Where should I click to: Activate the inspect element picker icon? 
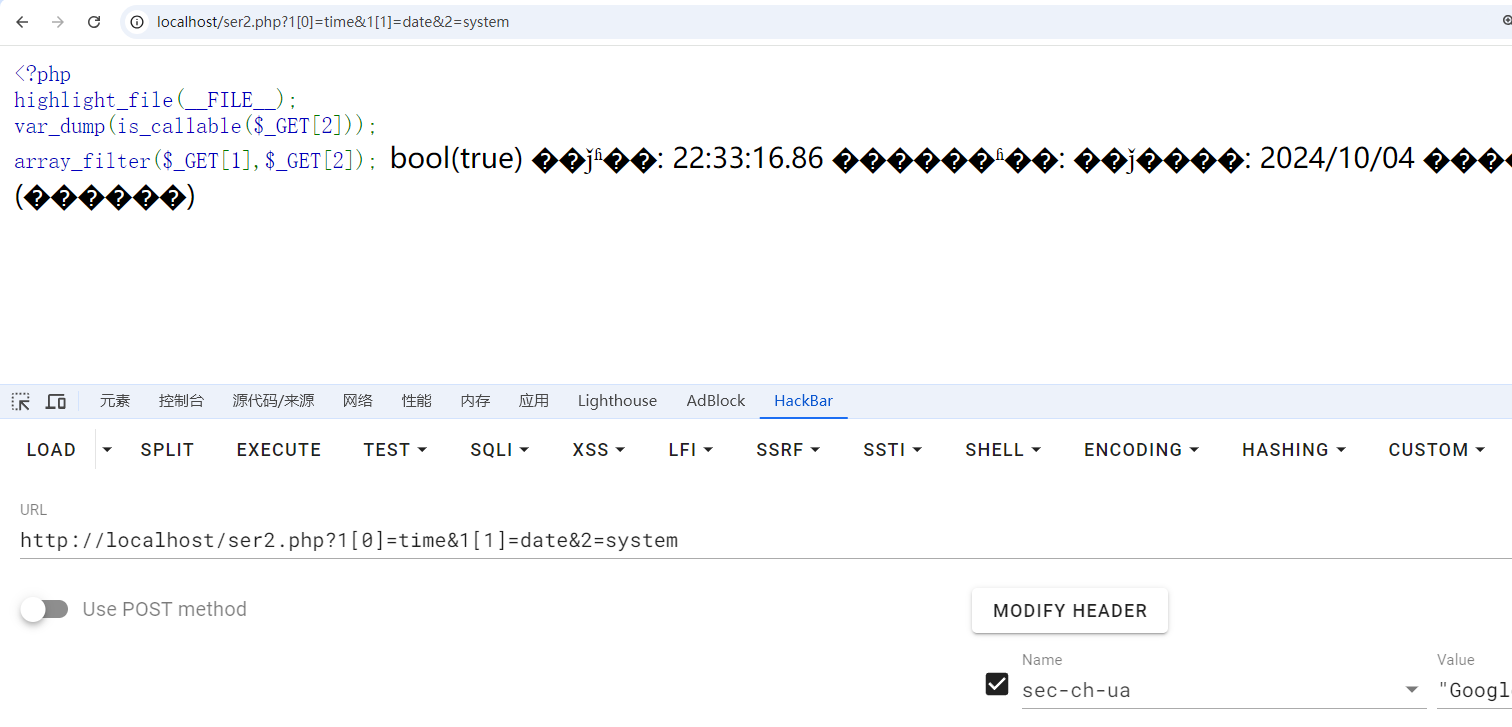coord(21,401)
